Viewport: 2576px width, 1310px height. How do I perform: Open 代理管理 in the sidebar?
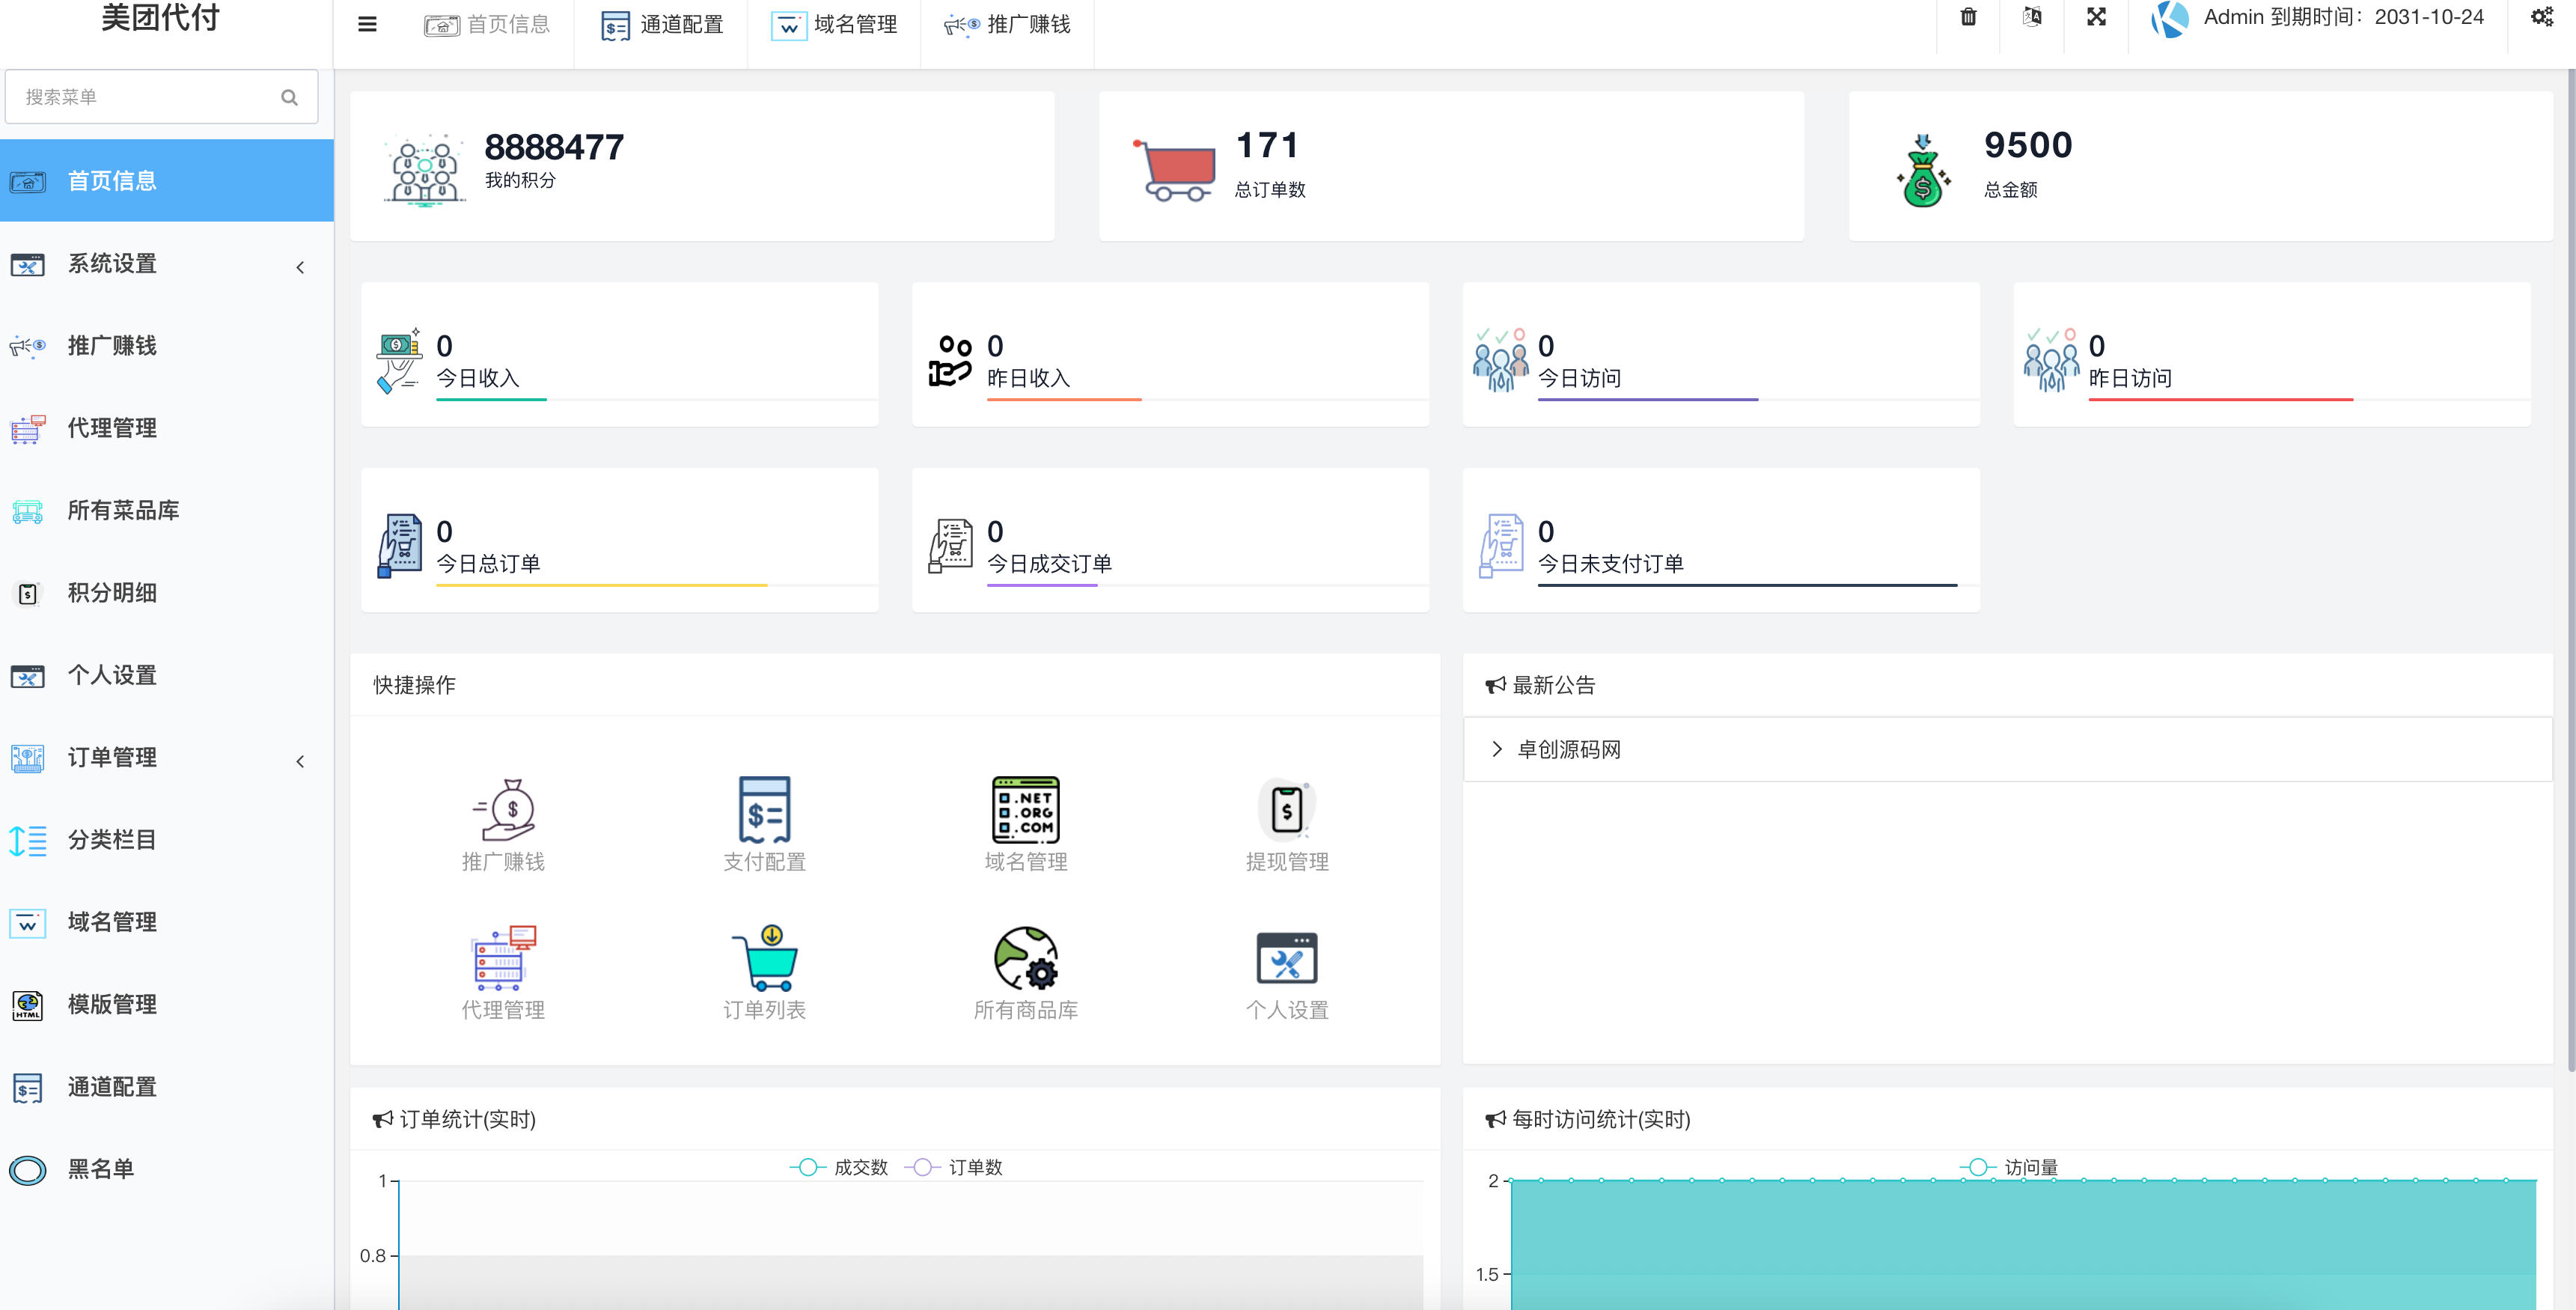point(166,428)
